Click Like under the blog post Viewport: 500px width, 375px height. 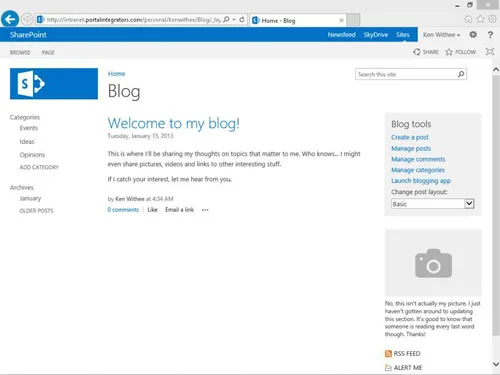[152, 210]
